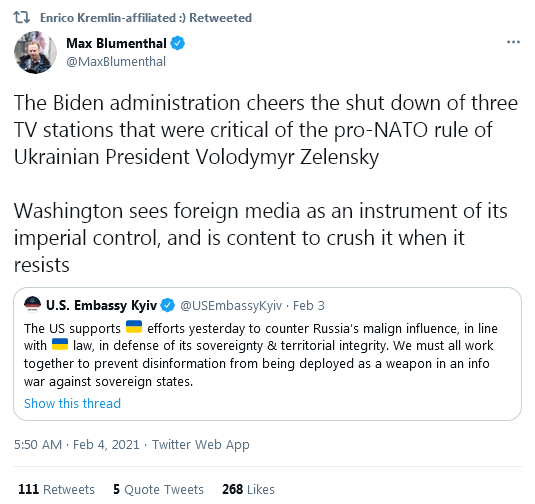View the 268 Likes list
Image resolution: width=535 pixels, height=504 pixels.
(x=248, y=489)
